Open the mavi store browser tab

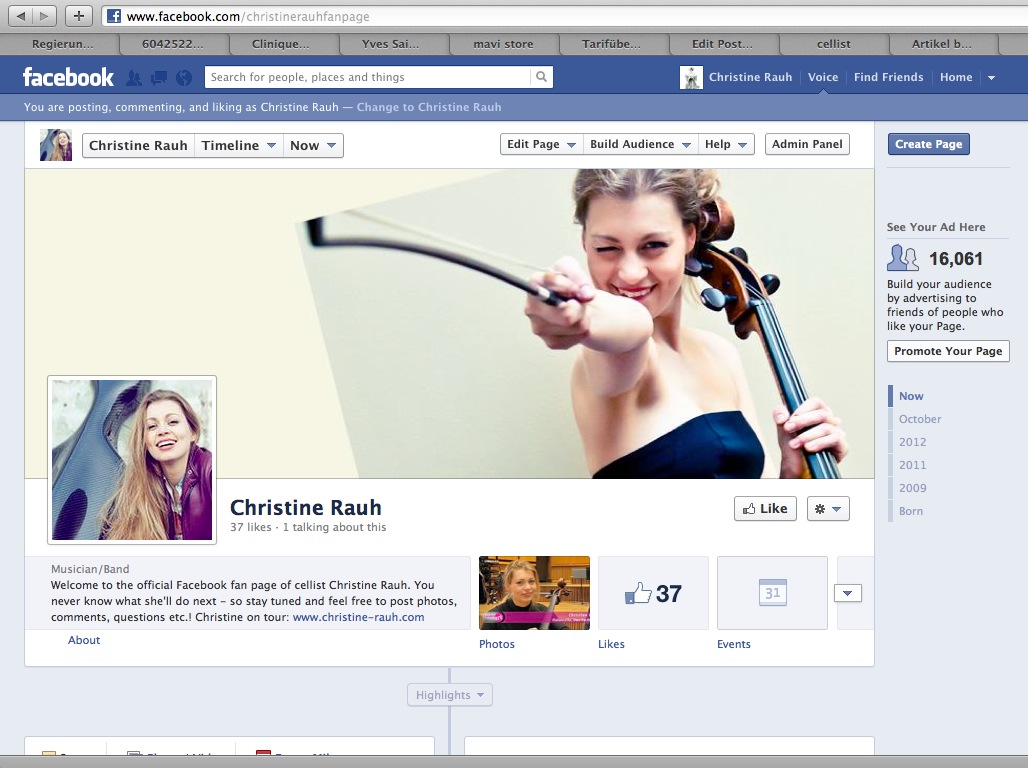[x=504, y=44]
